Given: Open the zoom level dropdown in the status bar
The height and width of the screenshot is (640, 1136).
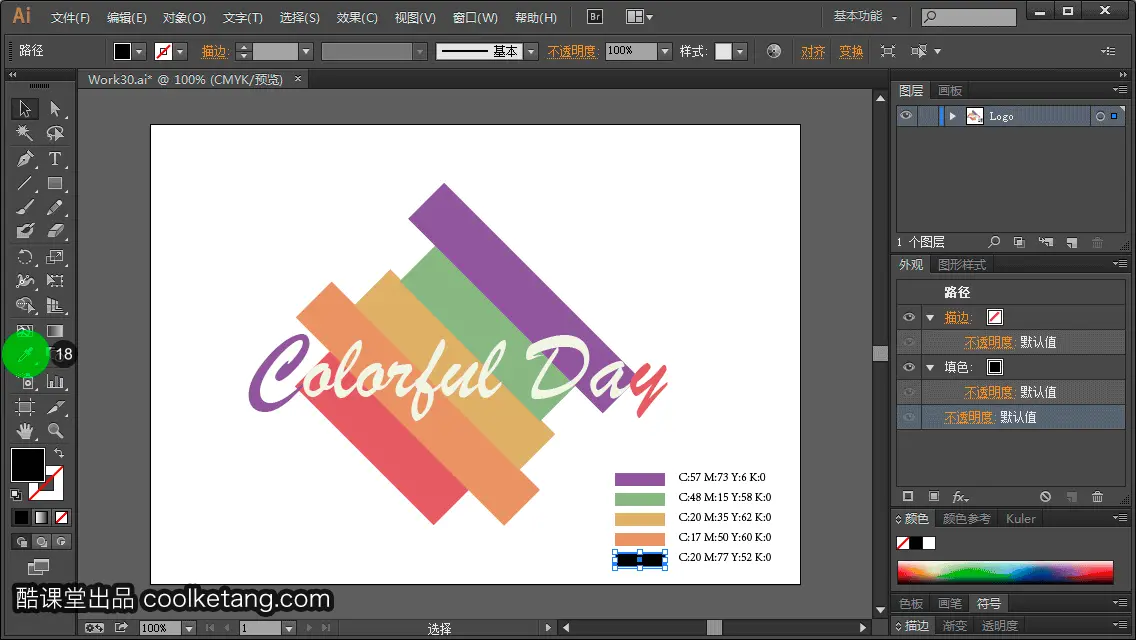Looking at the screenshot, I should click(x=188, y=628).
